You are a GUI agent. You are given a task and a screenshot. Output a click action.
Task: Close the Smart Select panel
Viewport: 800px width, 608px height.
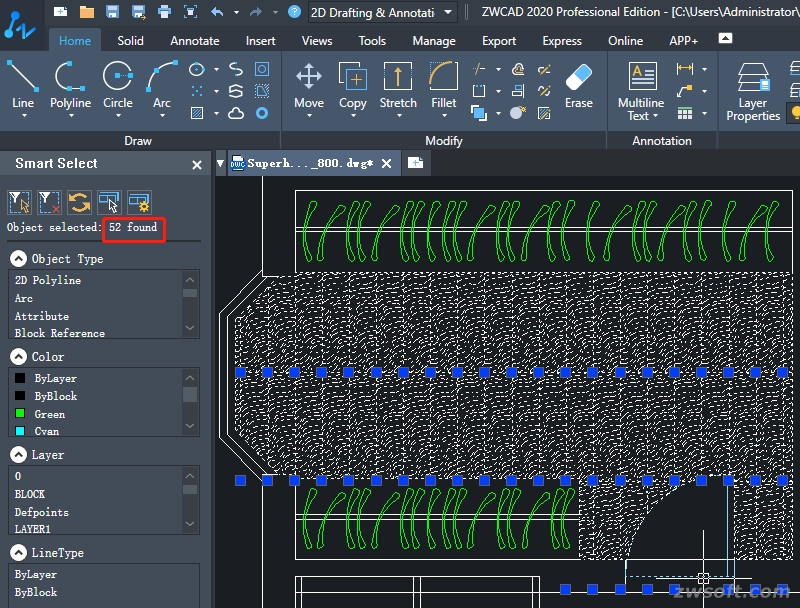tap(197, 164)
